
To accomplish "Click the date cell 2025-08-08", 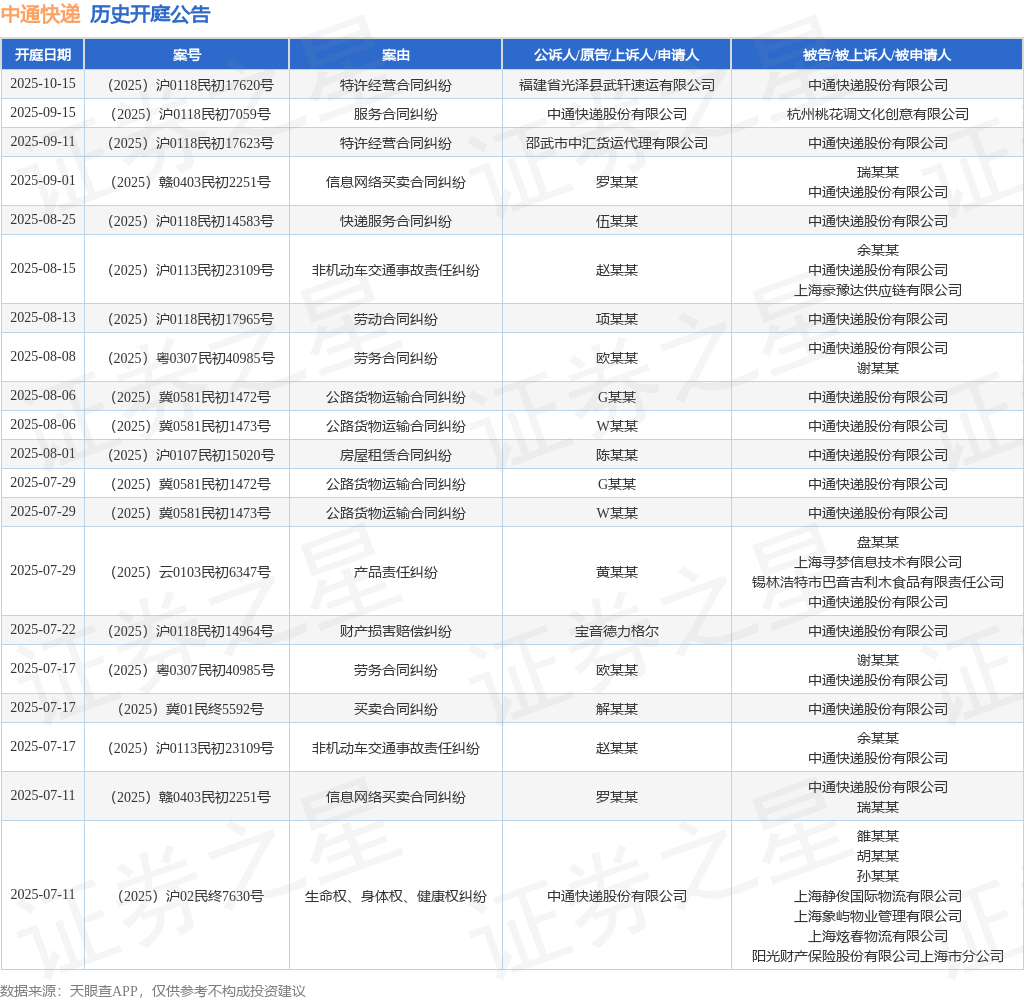I will click(x=43, y=357).
